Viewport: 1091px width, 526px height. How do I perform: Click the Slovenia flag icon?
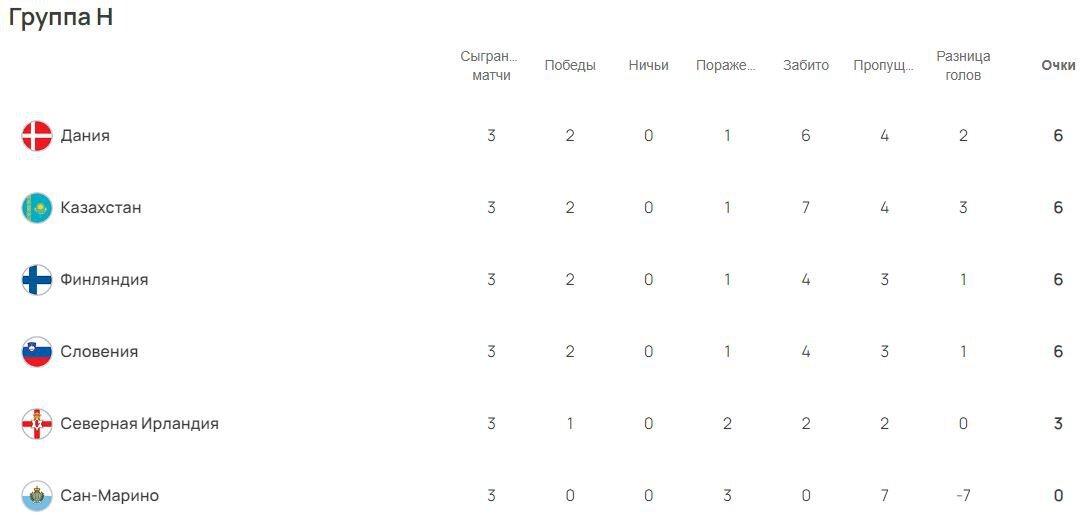(36, 351)
